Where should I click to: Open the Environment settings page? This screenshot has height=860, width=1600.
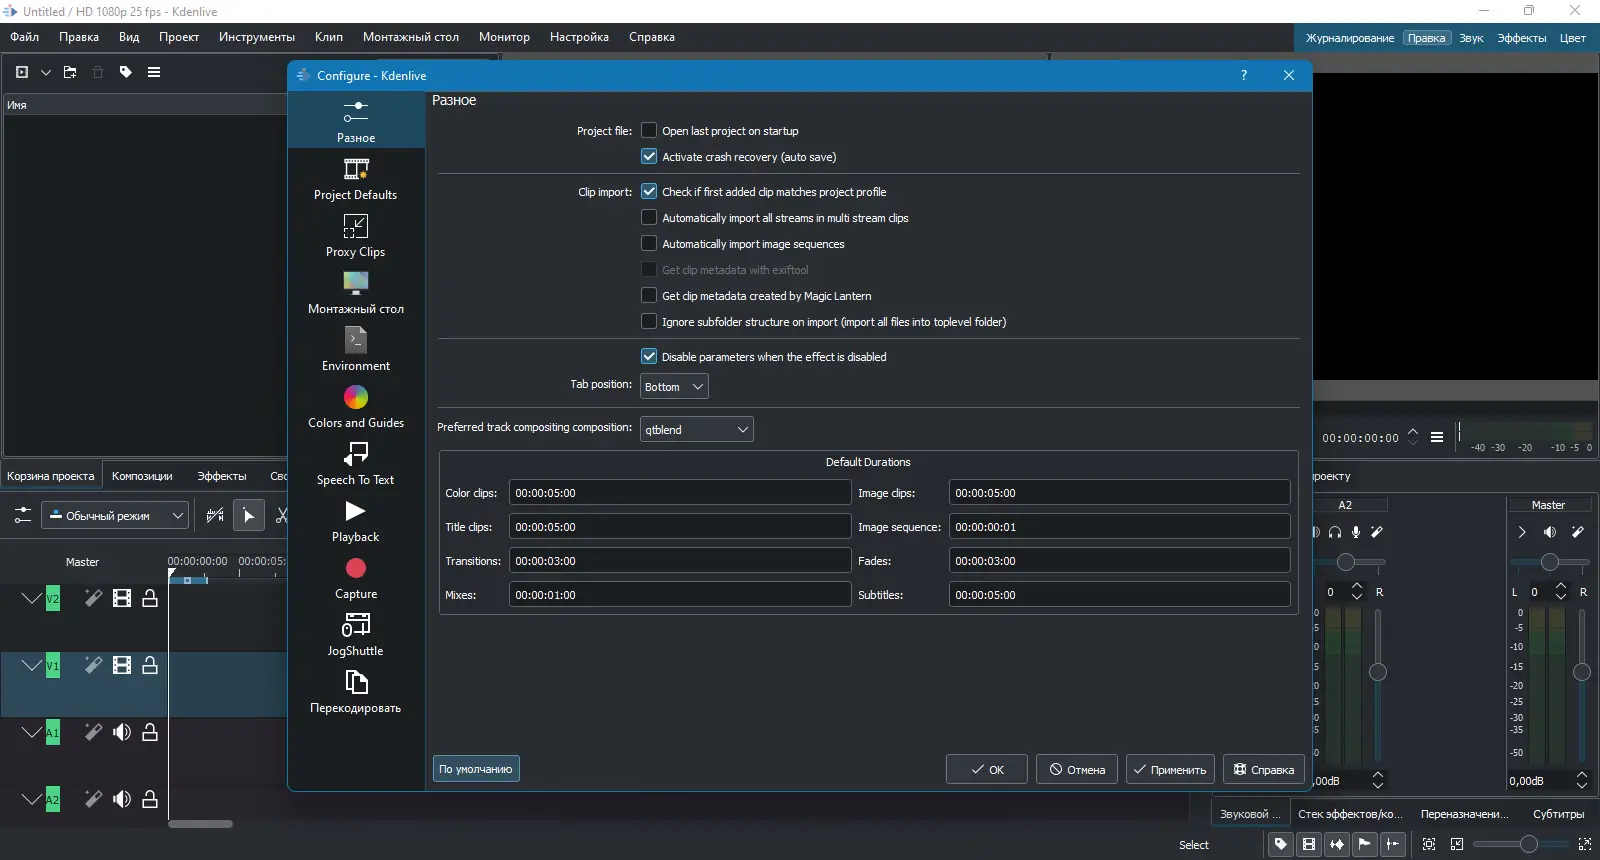(356, 350)
